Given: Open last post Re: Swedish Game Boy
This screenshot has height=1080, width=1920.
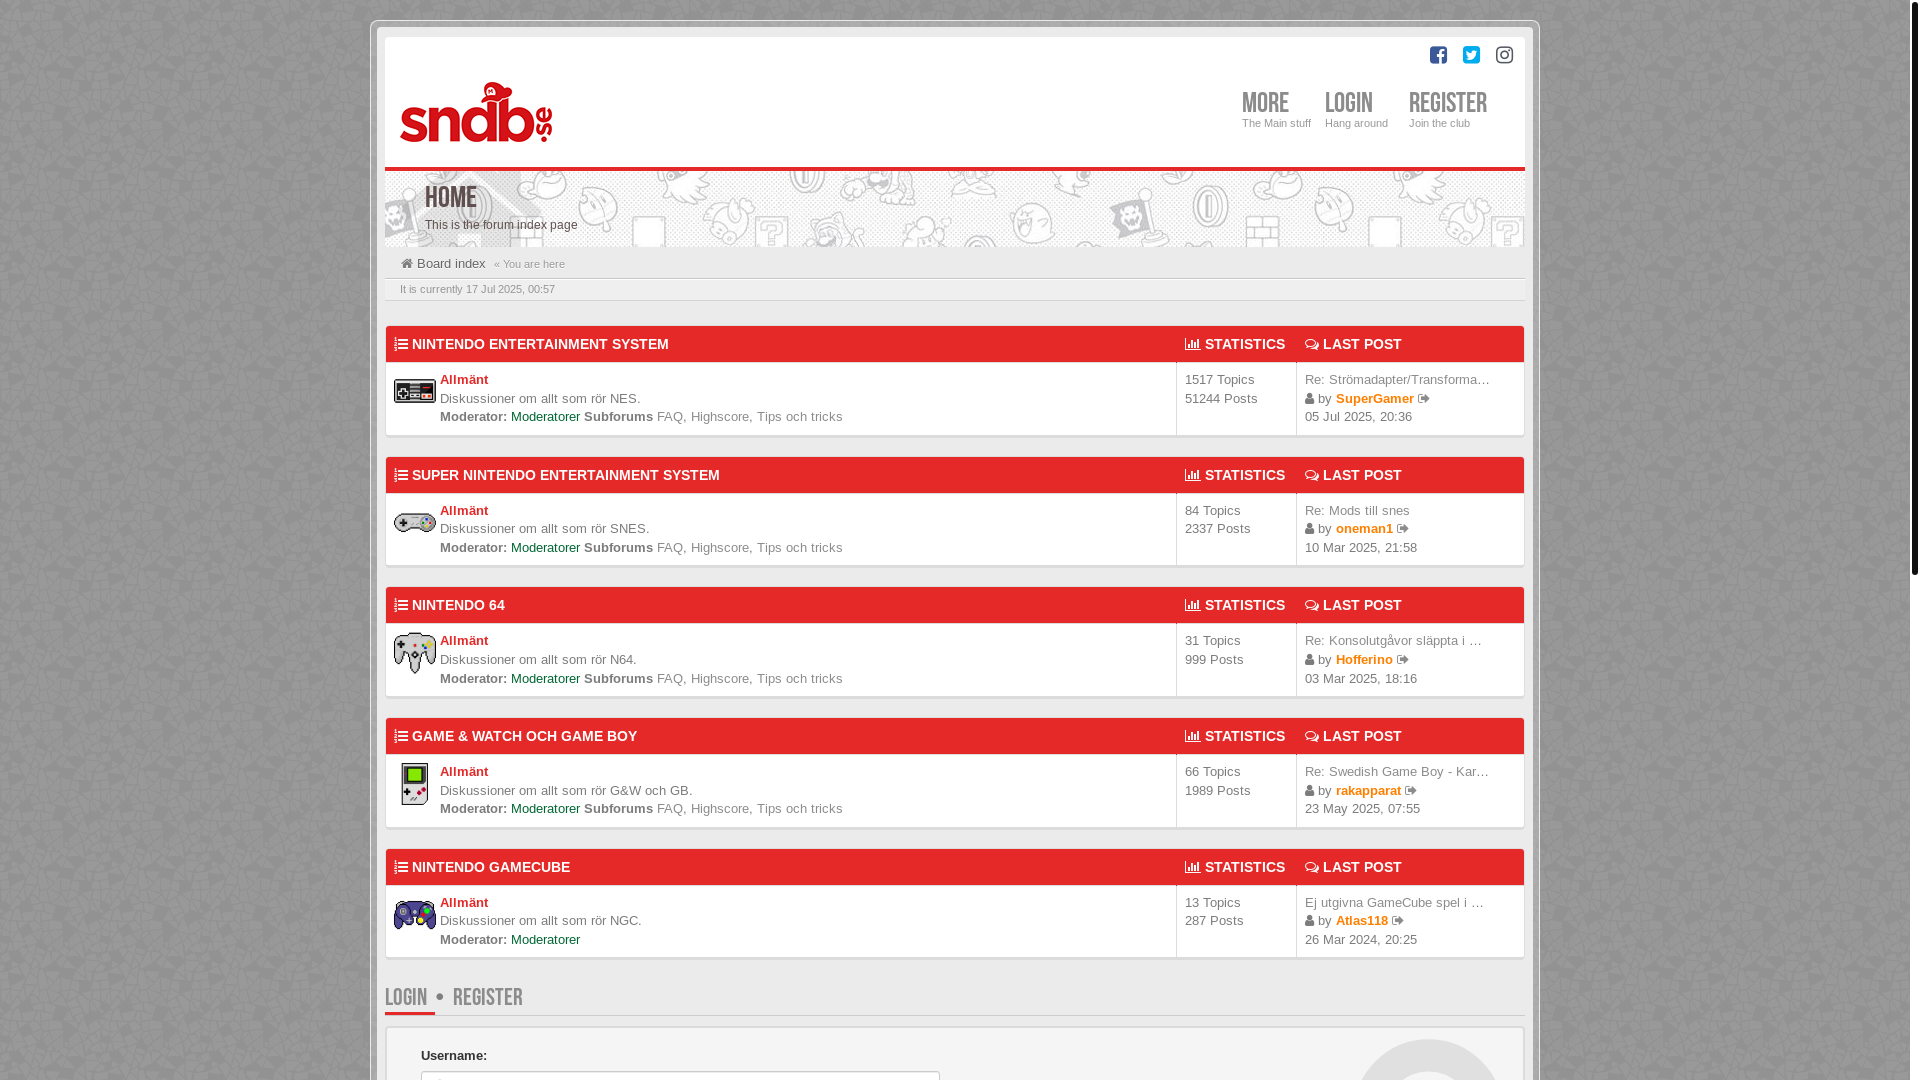Looking at the screenshot, I should [x=1397, y=772].
